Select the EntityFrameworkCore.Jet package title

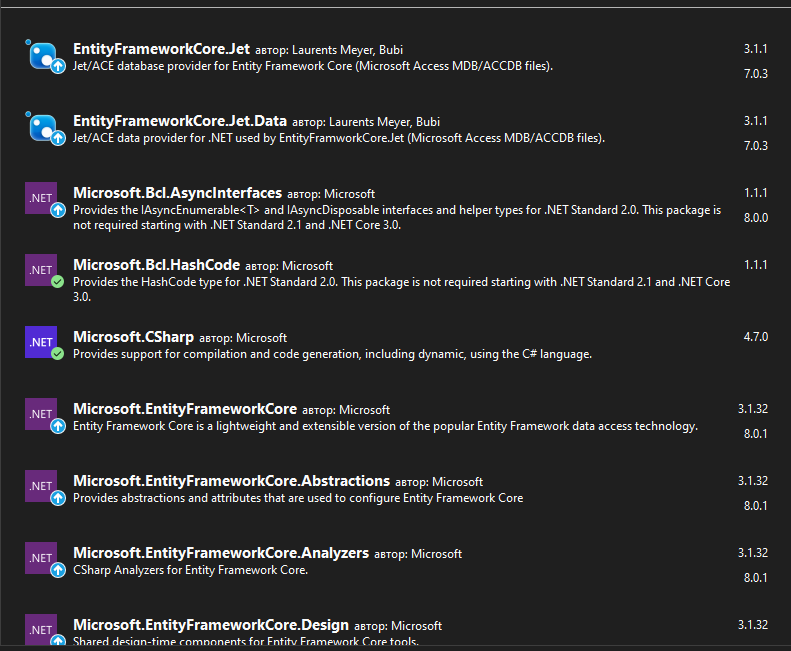pyautogui.click(x=161, y=49)
